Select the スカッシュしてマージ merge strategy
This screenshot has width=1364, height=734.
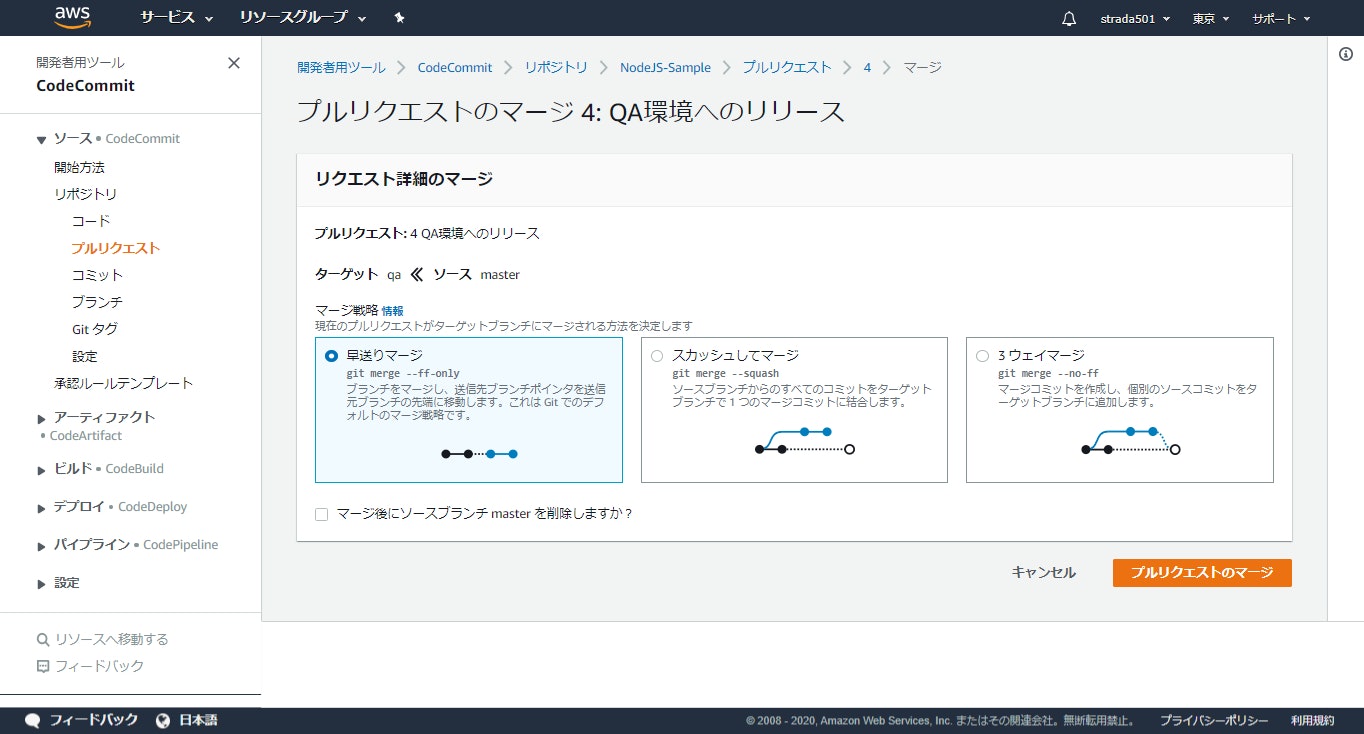coord(656,355)
